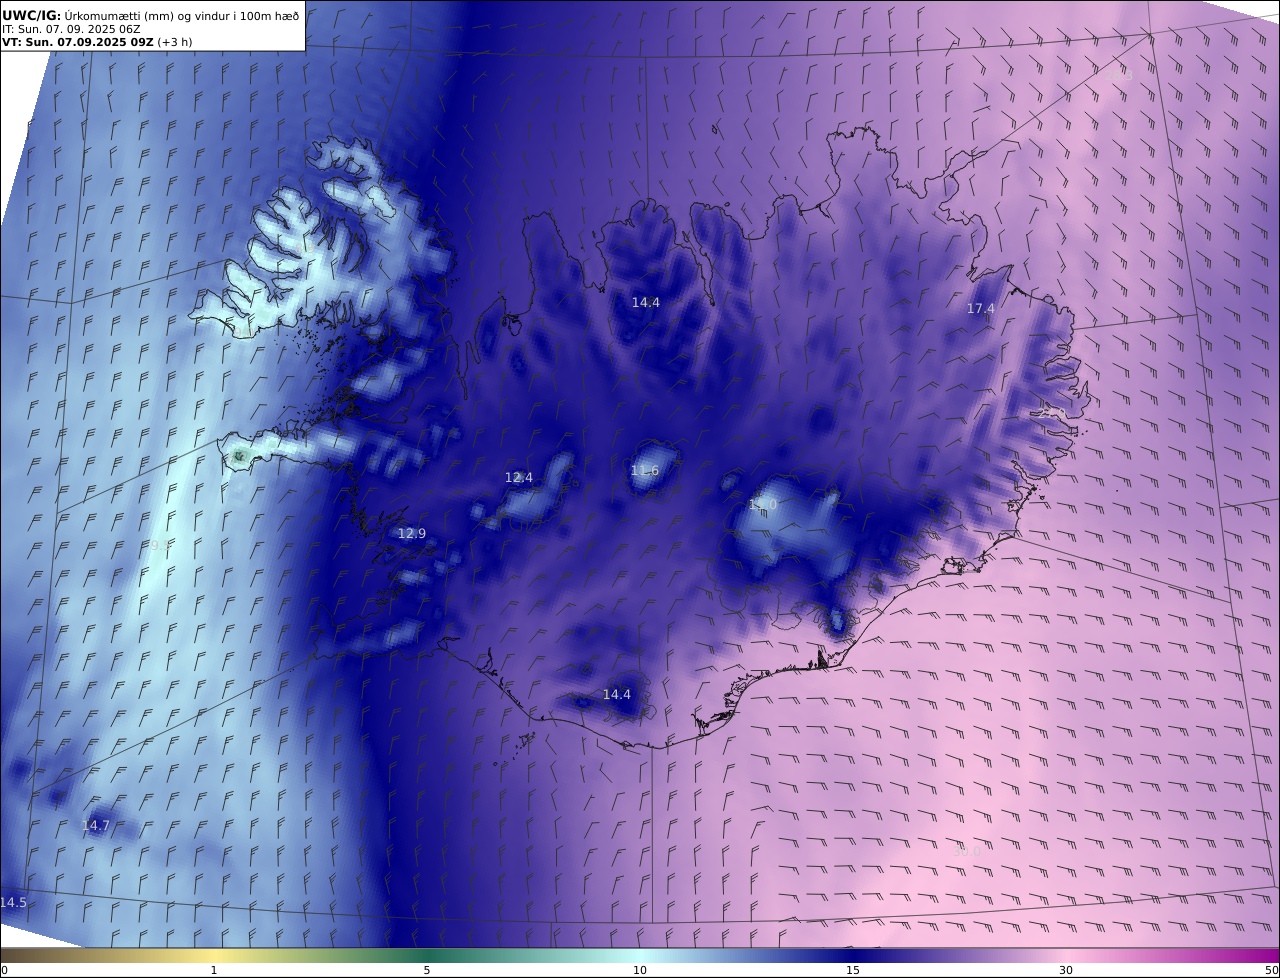This screenshot has height=978, width=1280.
Task: Click the colorbar tick label 10
Action: click(x=640, y=970)
